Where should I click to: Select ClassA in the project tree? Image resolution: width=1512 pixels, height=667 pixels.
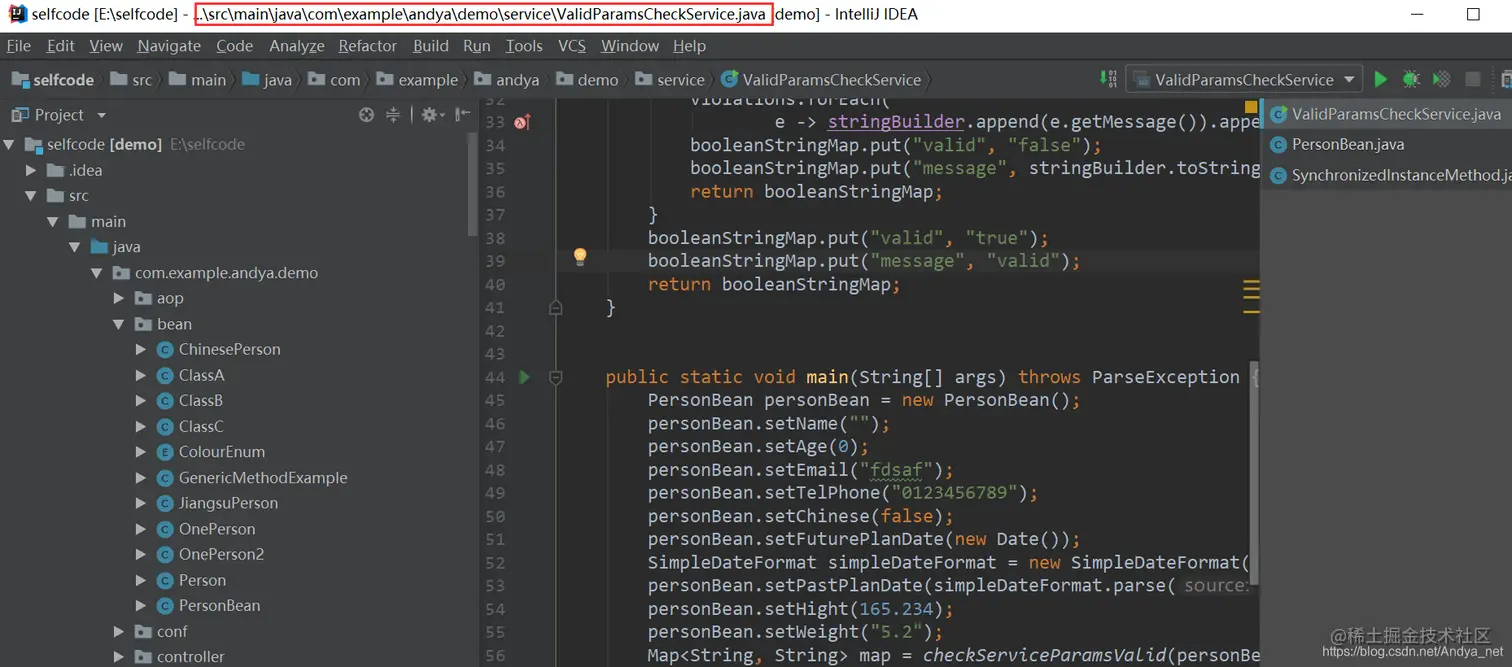pos(201,375)
